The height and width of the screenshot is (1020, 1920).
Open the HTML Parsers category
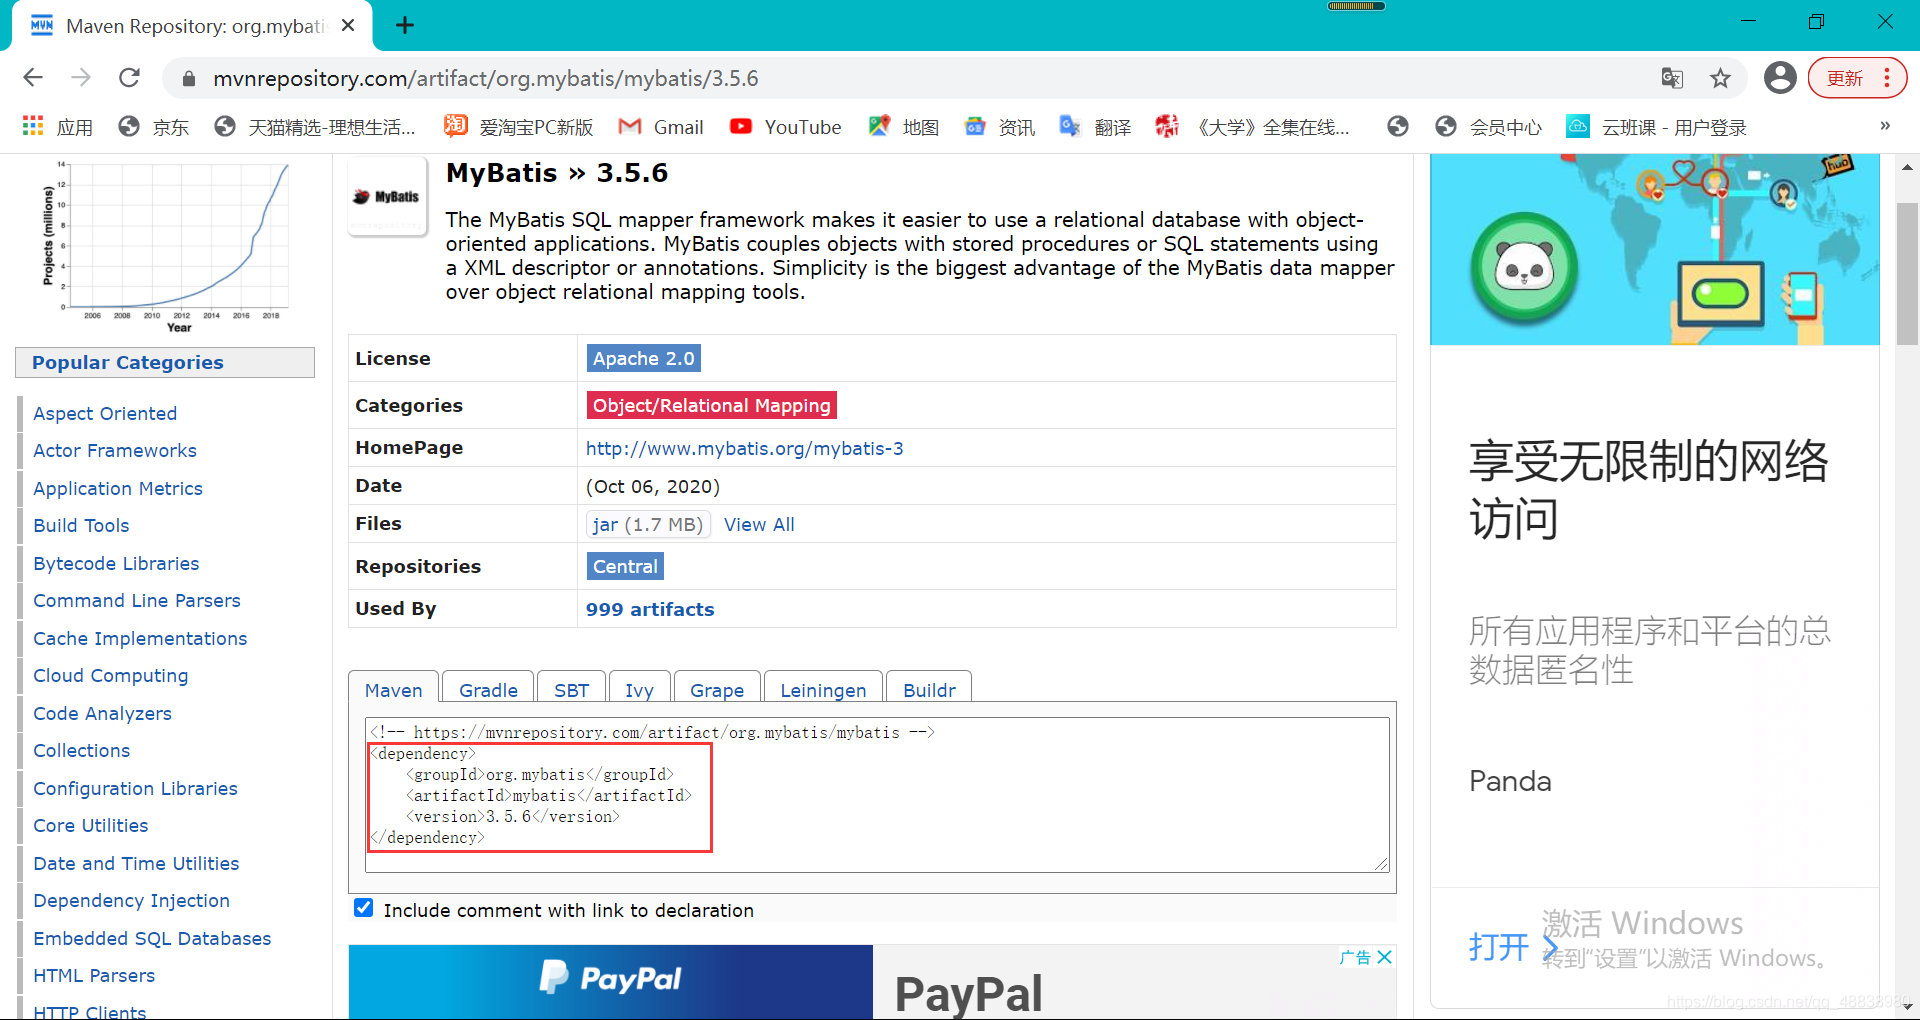click(94, 975)
